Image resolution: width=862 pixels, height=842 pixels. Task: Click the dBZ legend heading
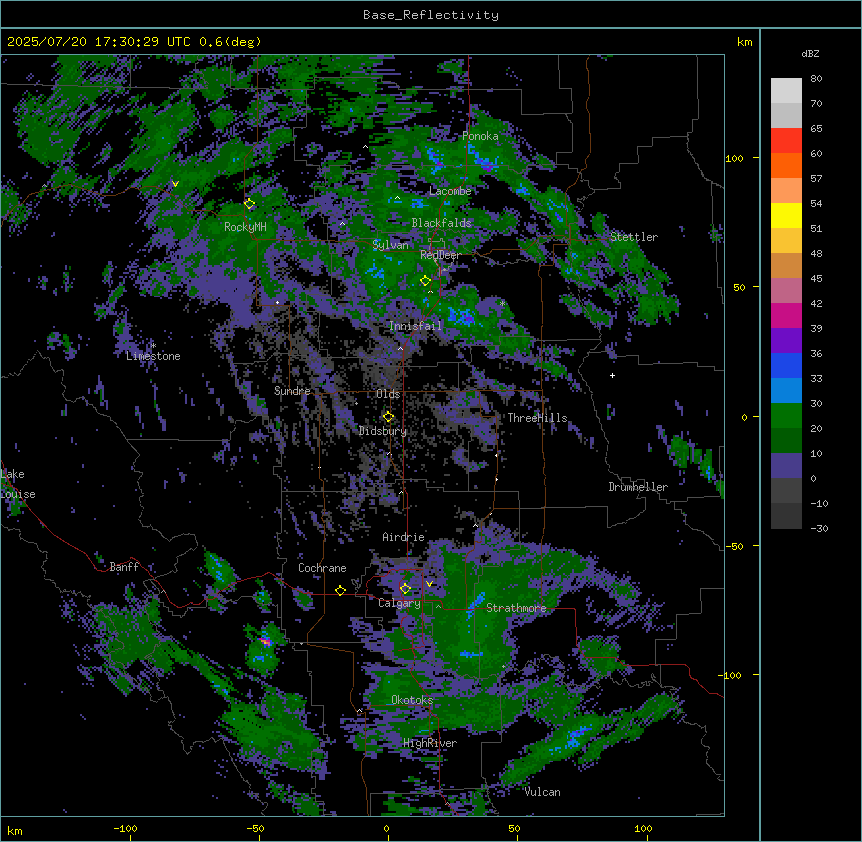pyautogui.click(x=810, y=54)
